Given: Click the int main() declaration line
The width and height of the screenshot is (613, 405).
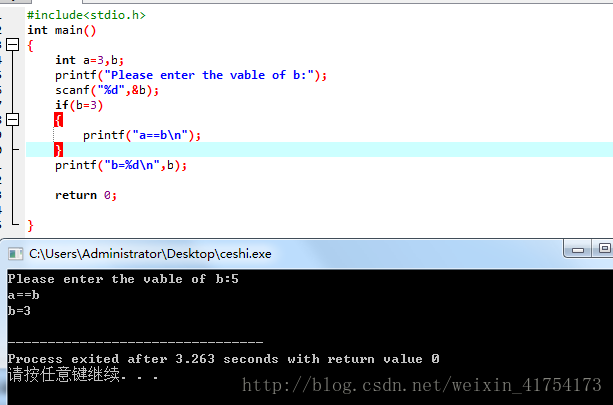Looking at the screenshot, I should tap(61, 30).
